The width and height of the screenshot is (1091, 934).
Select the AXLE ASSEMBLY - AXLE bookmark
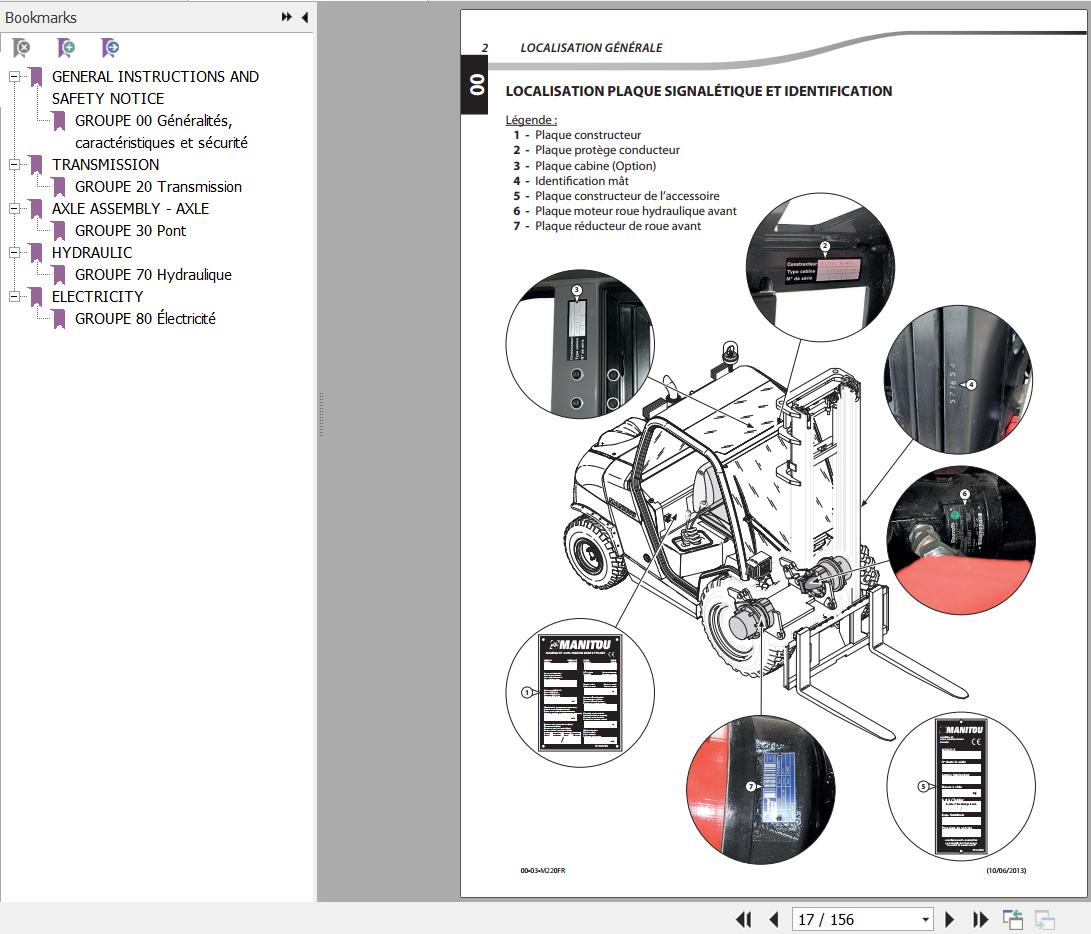click(x=130, y=209)
